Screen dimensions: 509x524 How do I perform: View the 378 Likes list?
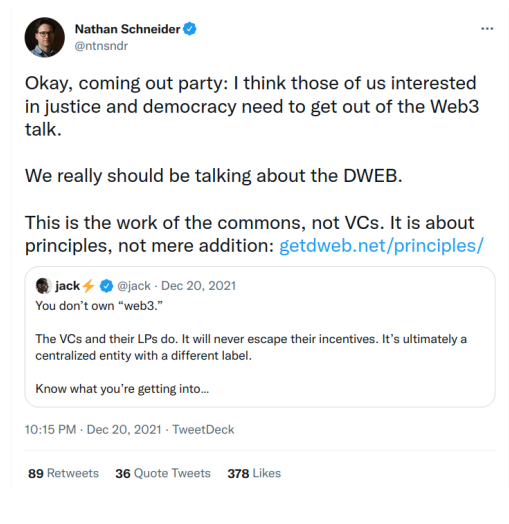tap(254, 473)
